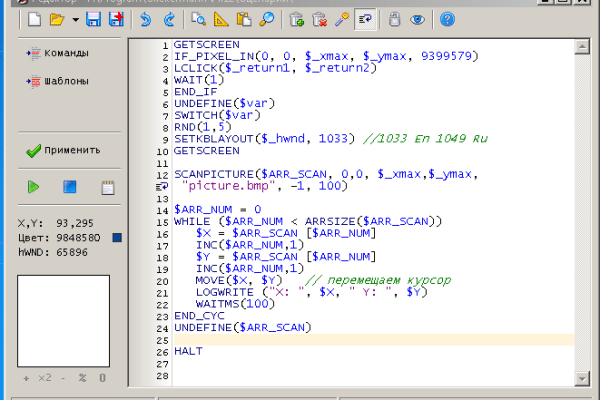The image size is (600, 400).
Task: Open the Команды panel
Action: [x=57, y=53]
